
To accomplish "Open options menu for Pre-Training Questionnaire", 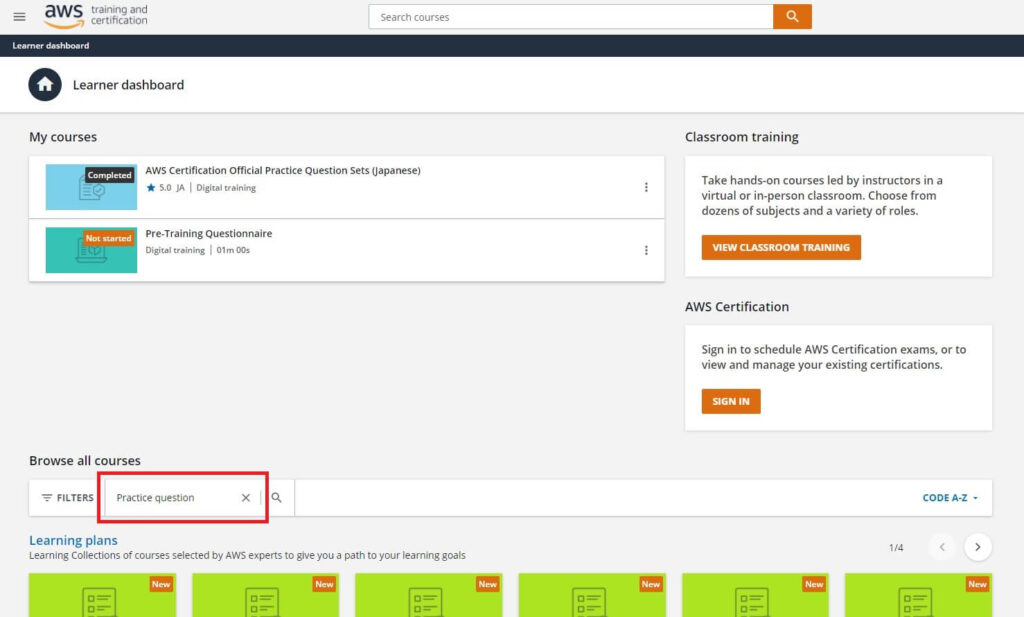I will click(646, 250).
